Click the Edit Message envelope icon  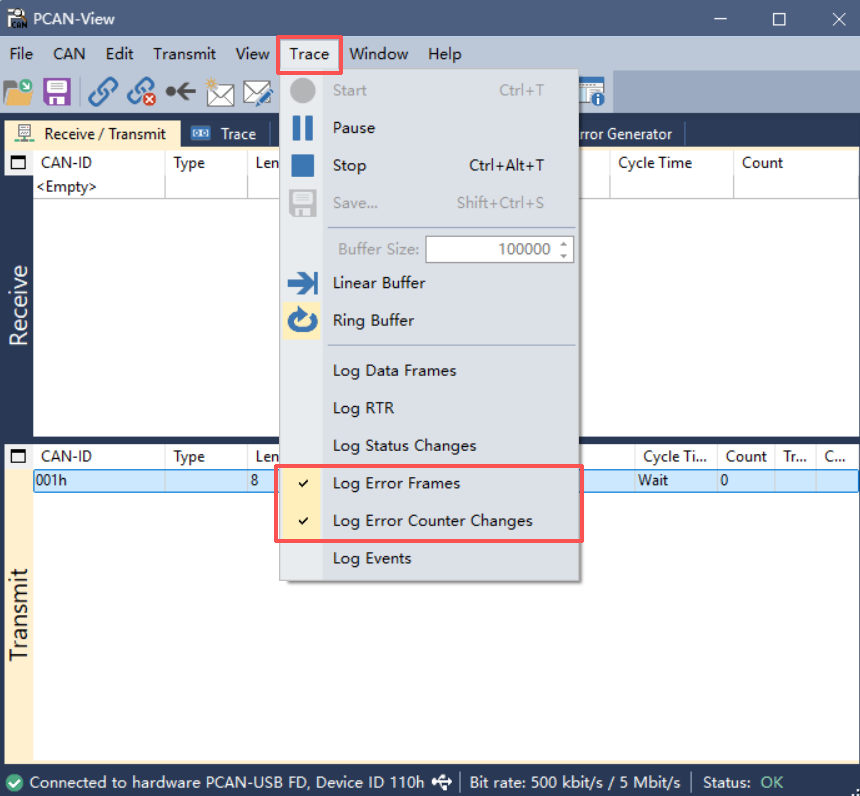tap(258, 93)
